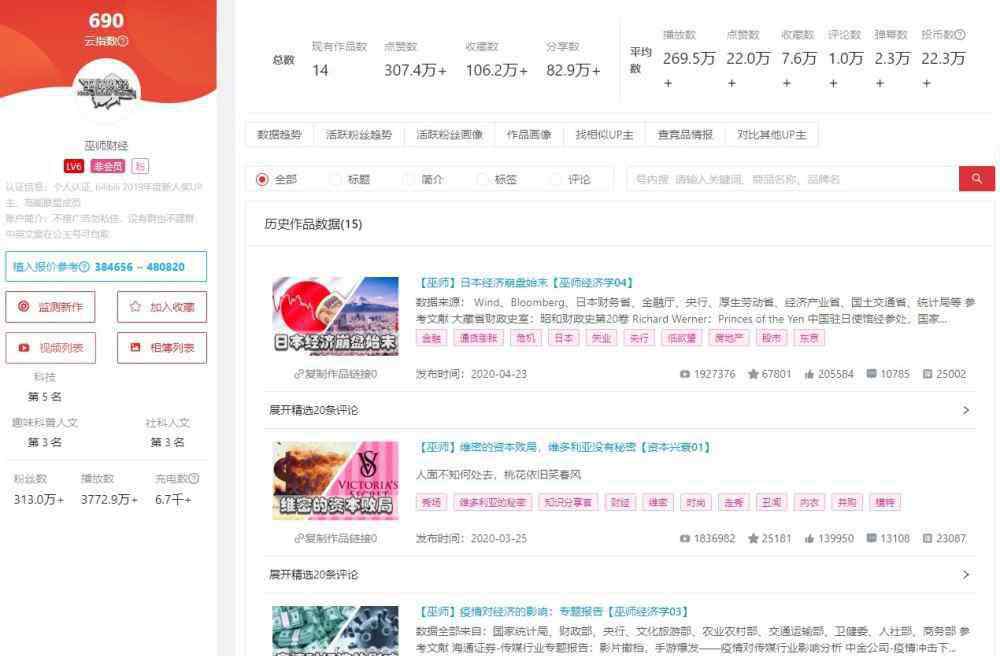
Task: Copy work link under the Japan economy thumbnail
Action: tap(335, 374)
